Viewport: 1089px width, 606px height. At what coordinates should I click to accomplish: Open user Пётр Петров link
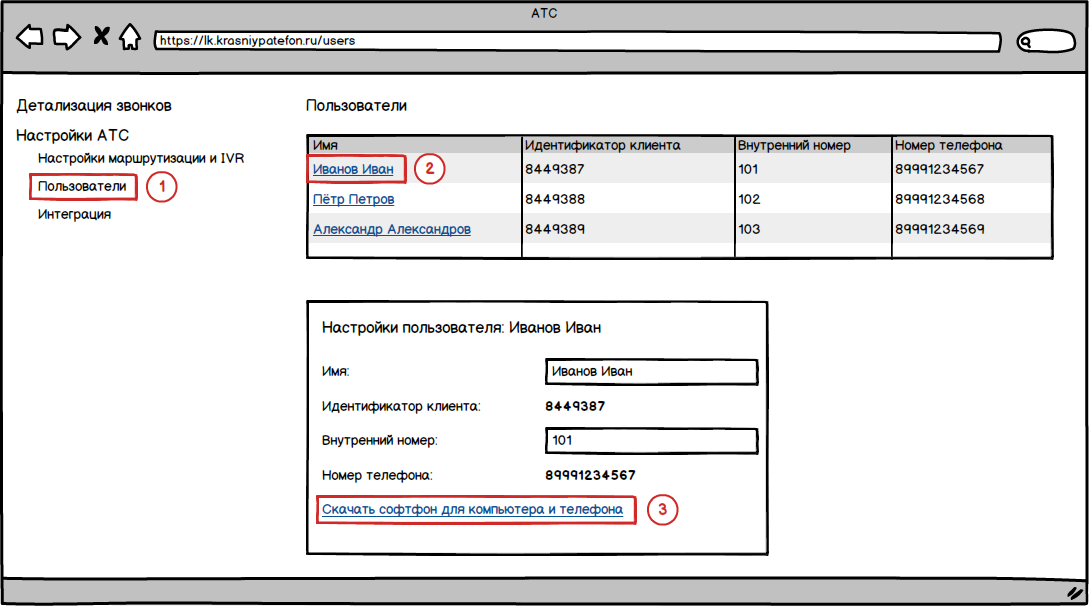coord(353,199)
